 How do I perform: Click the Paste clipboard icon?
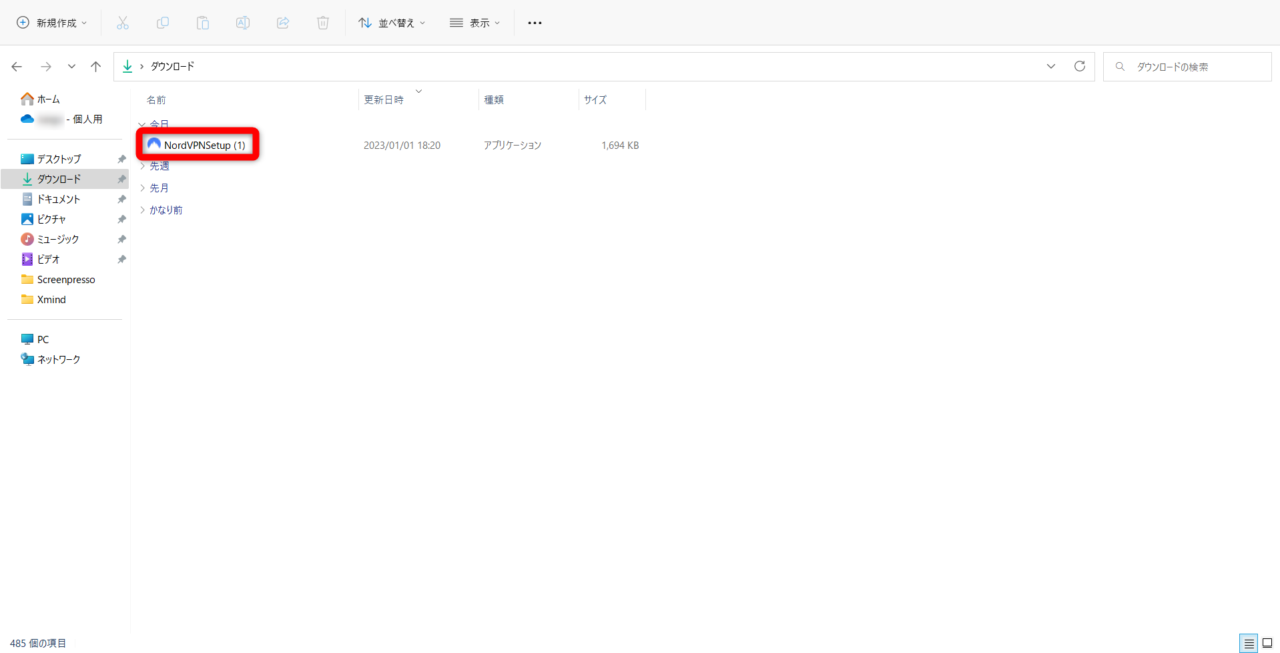click(203, 22)
